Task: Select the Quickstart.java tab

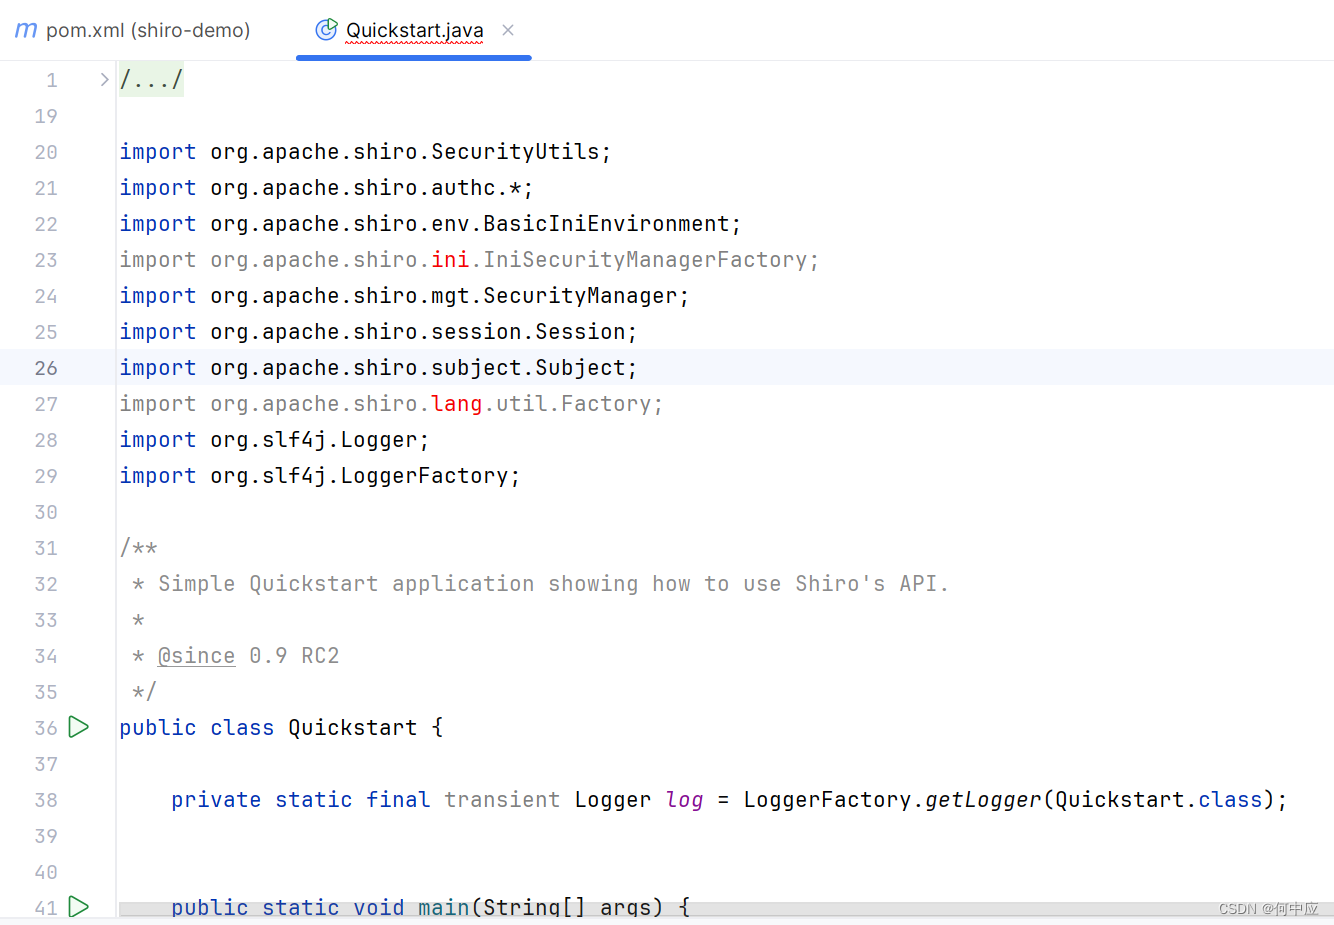Action: tap(414, 30)
